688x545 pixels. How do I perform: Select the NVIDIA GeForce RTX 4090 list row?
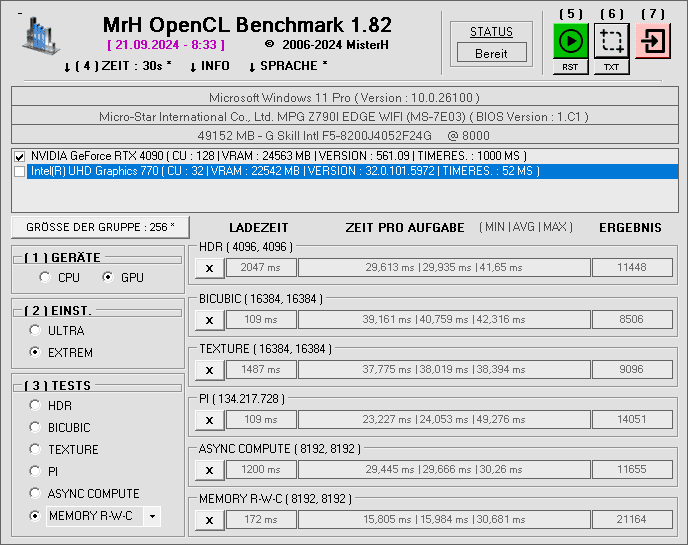[x=352, y=156]
